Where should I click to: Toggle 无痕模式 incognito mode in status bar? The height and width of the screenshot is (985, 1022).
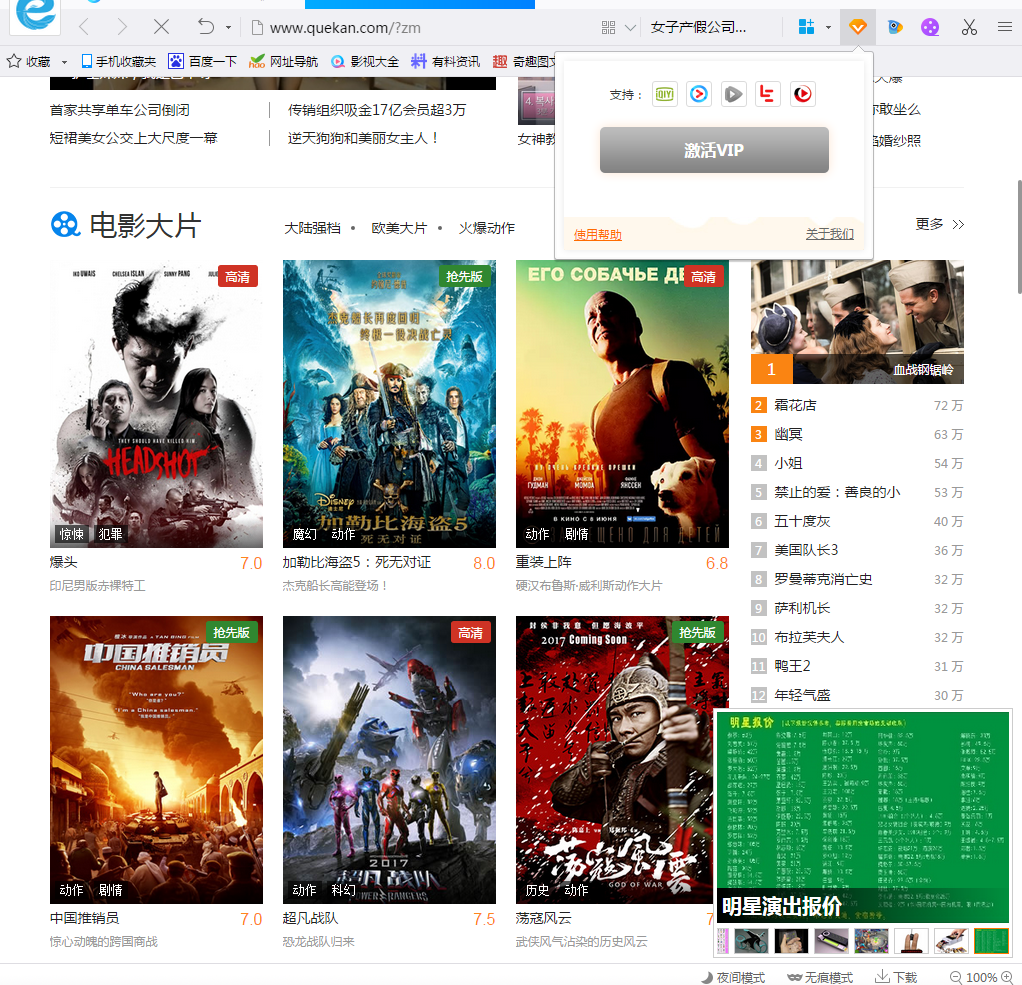point(820,977)
